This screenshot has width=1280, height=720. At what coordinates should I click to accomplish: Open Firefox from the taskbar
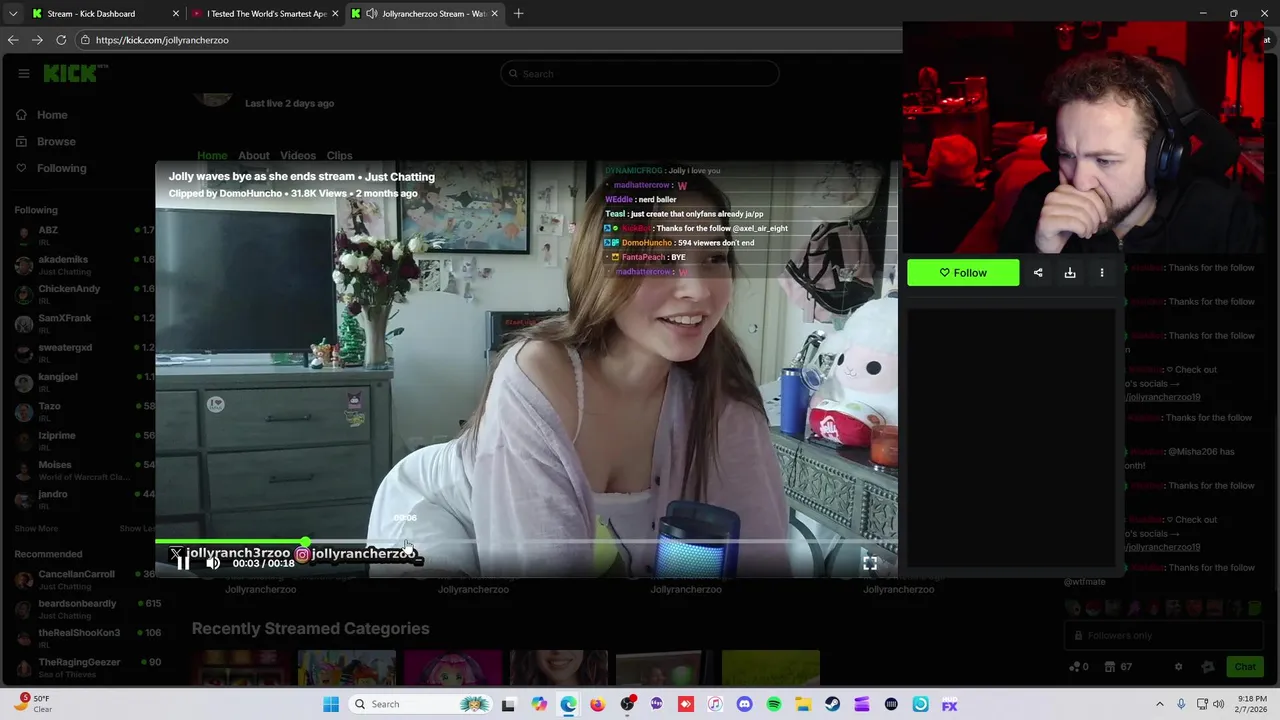[x=597, y=704]
